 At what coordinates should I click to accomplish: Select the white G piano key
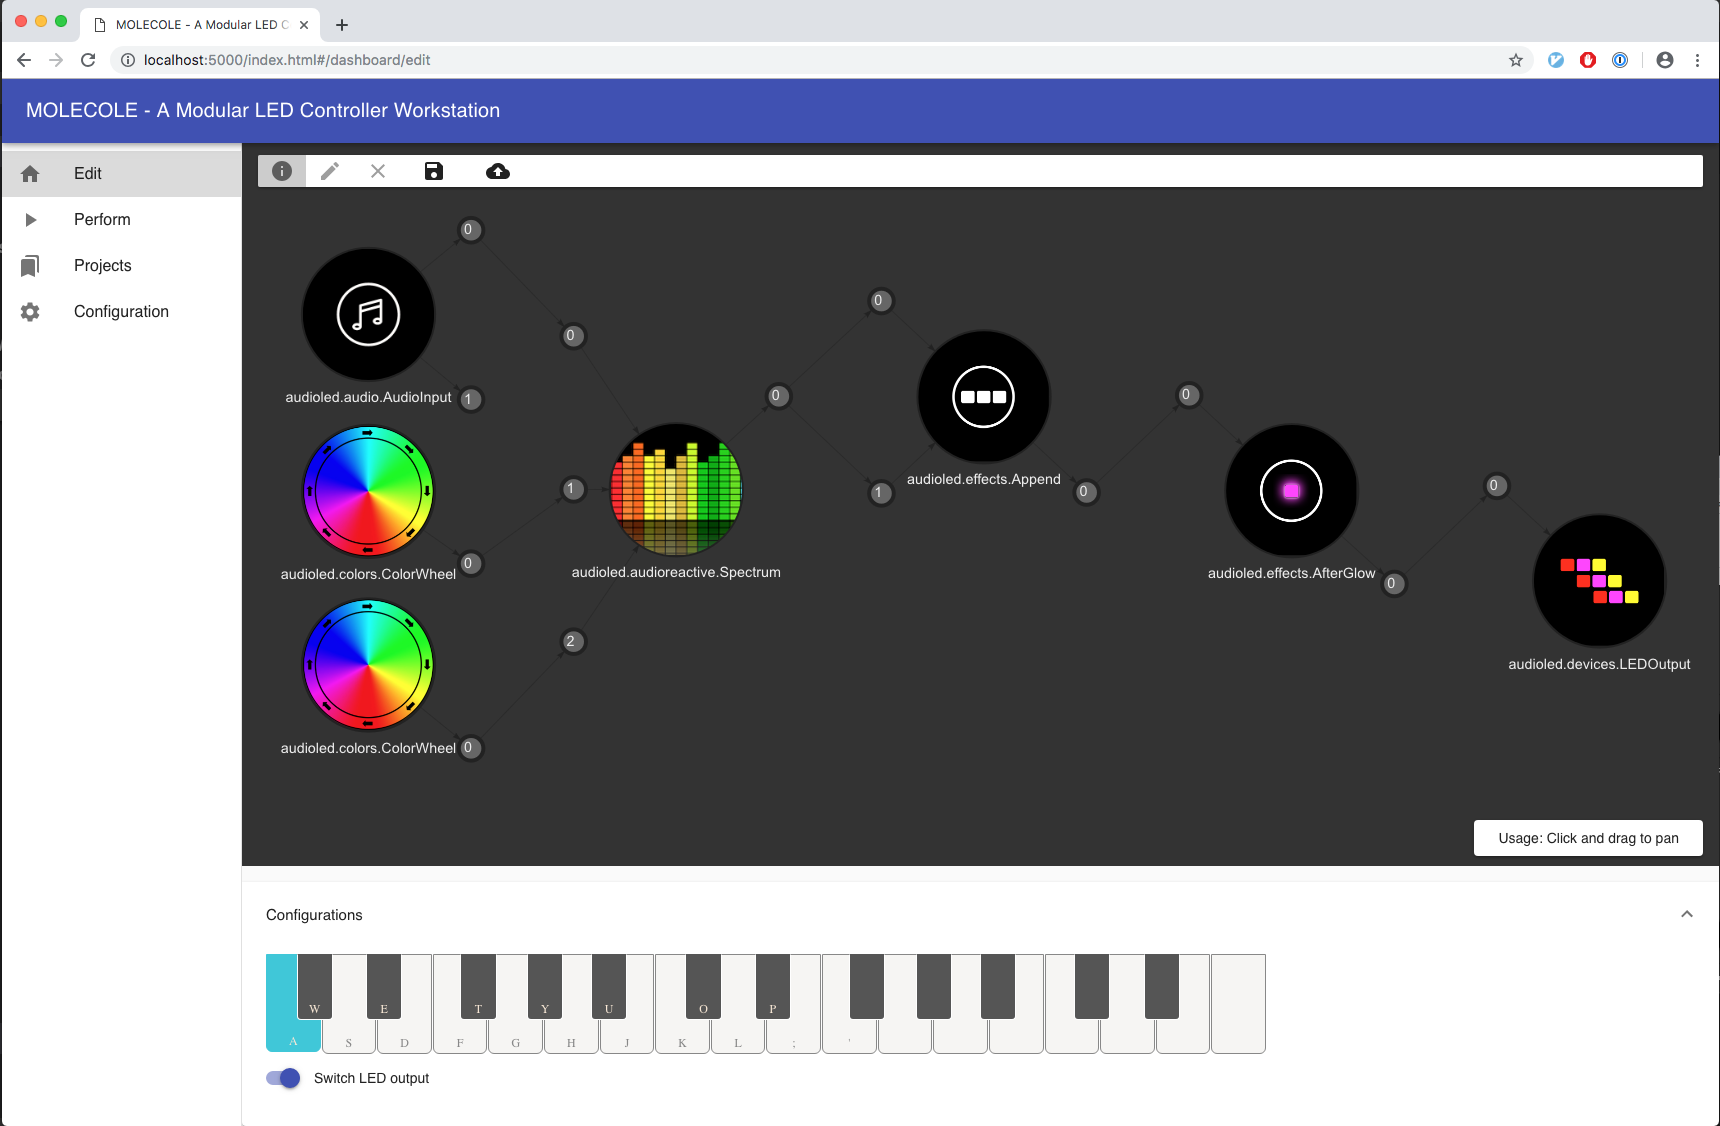tap(516, 1036)
